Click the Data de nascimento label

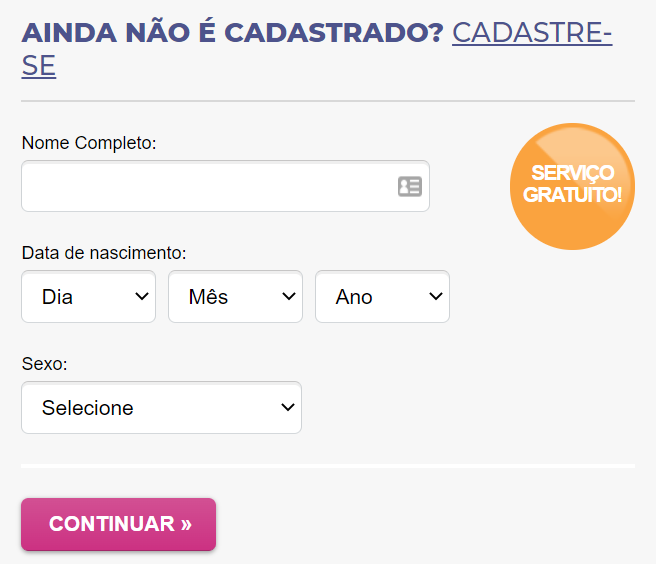104,253
